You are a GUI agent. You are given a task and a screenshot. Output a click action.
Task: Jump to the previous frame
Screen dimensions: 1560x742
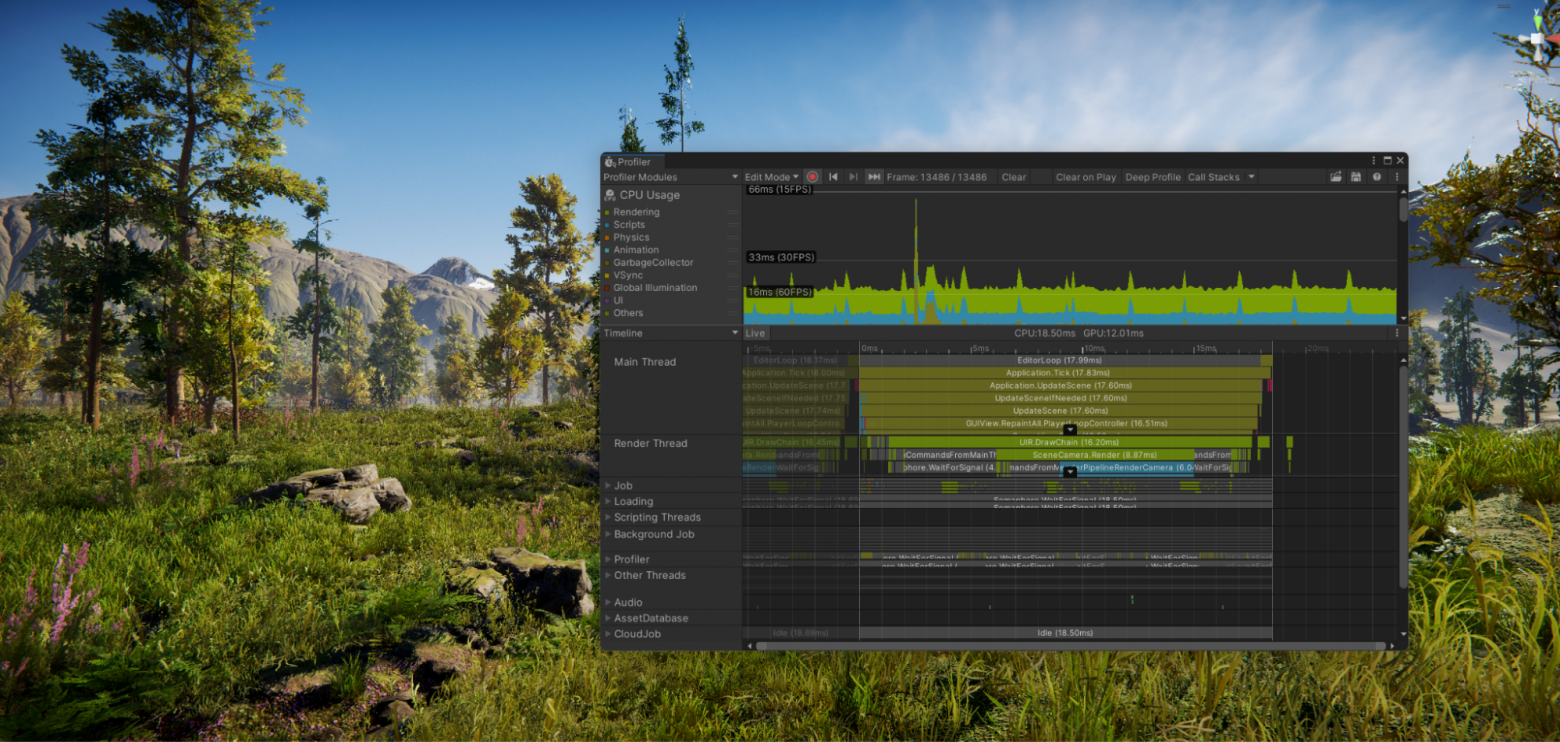click(x=833, y=177)
